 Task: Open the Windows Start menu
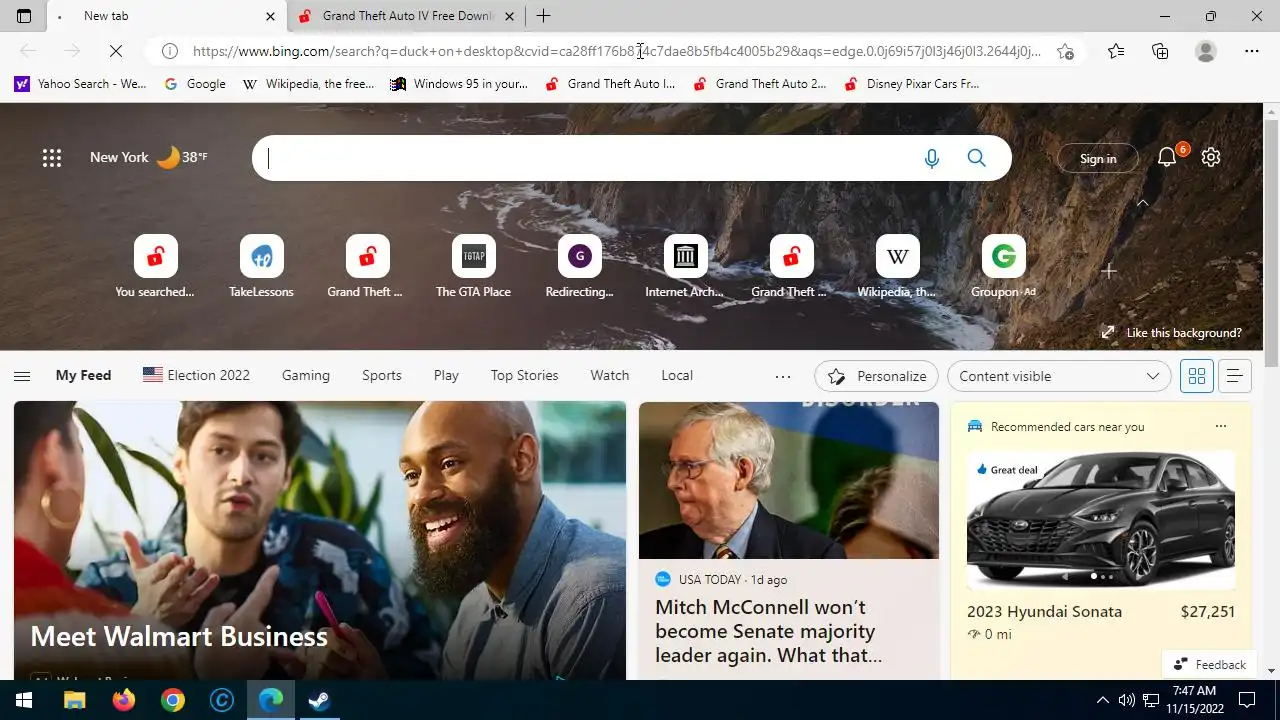[24, 700]
